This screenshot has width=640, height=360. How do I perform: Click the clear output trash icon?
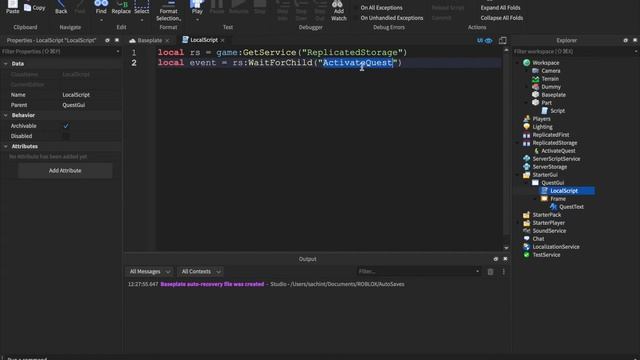(490, 271)
